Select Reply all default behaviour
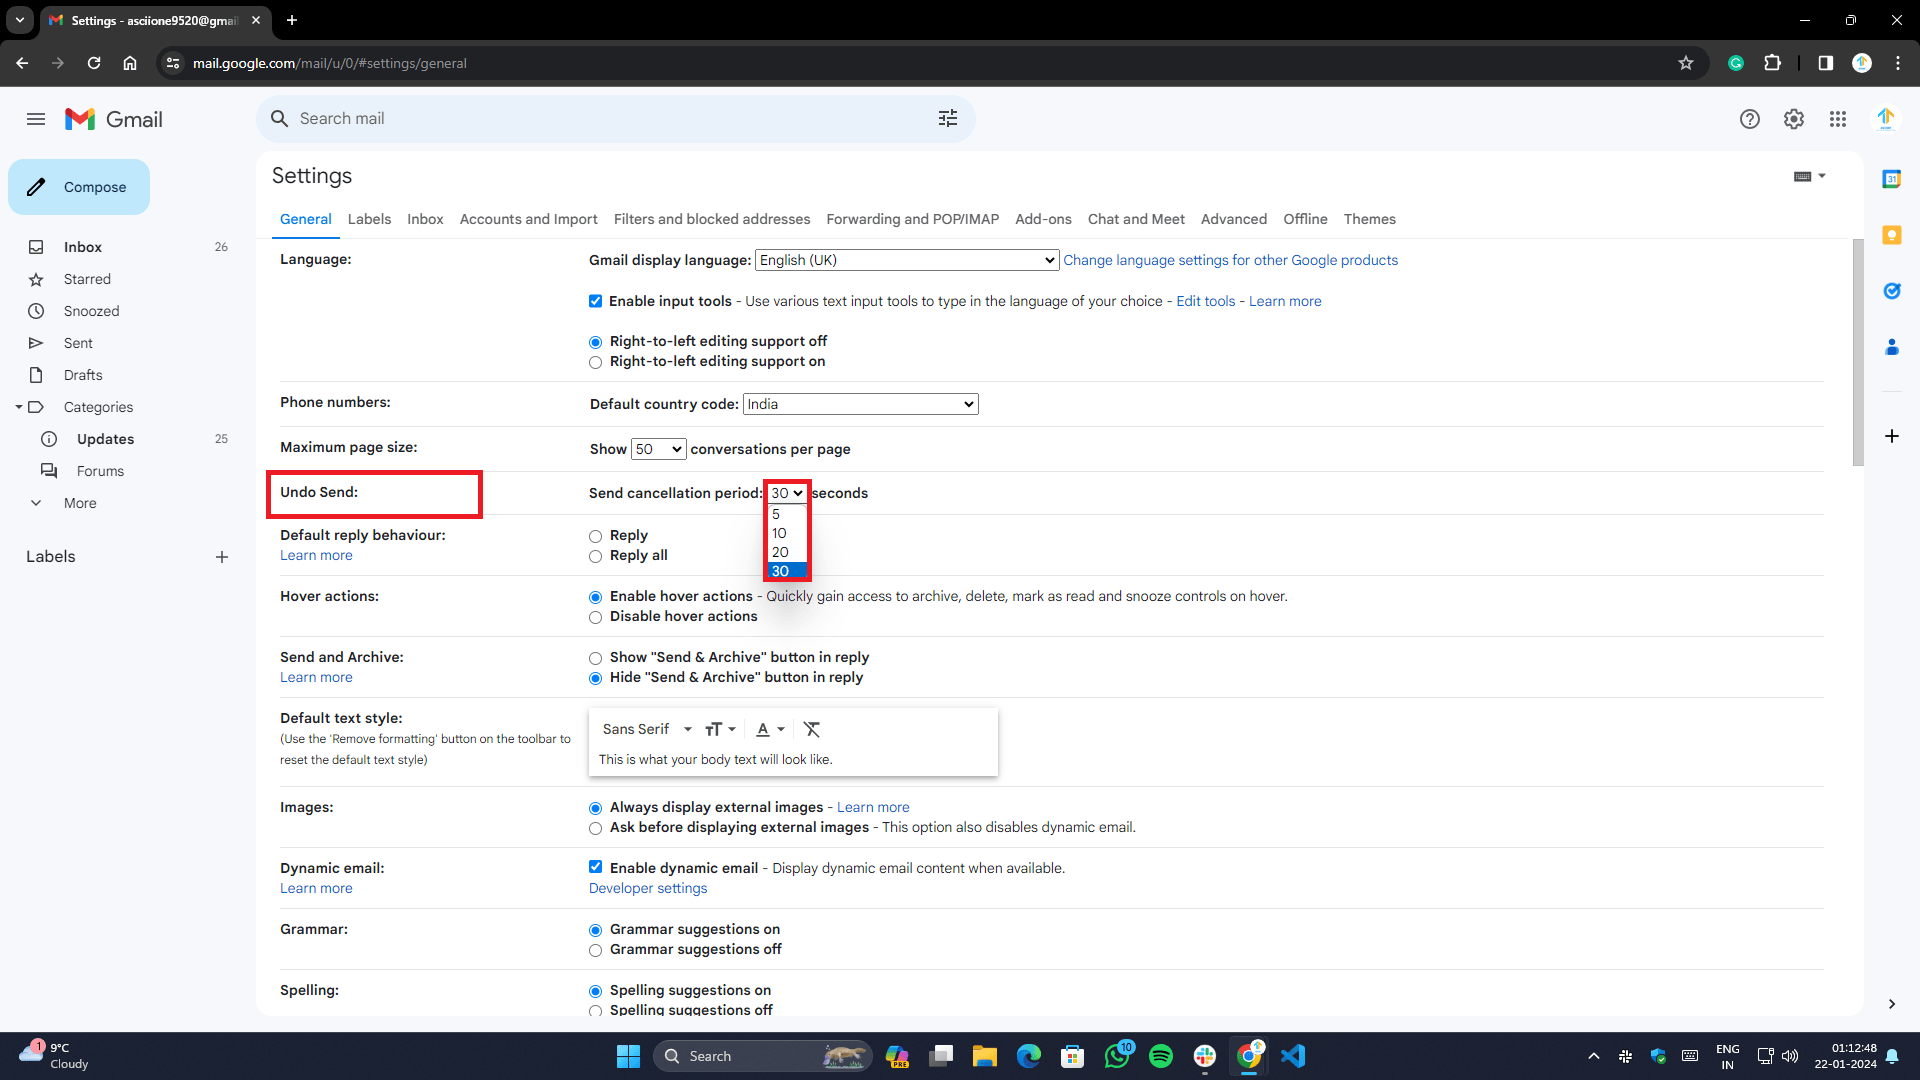 pos(595,556)
